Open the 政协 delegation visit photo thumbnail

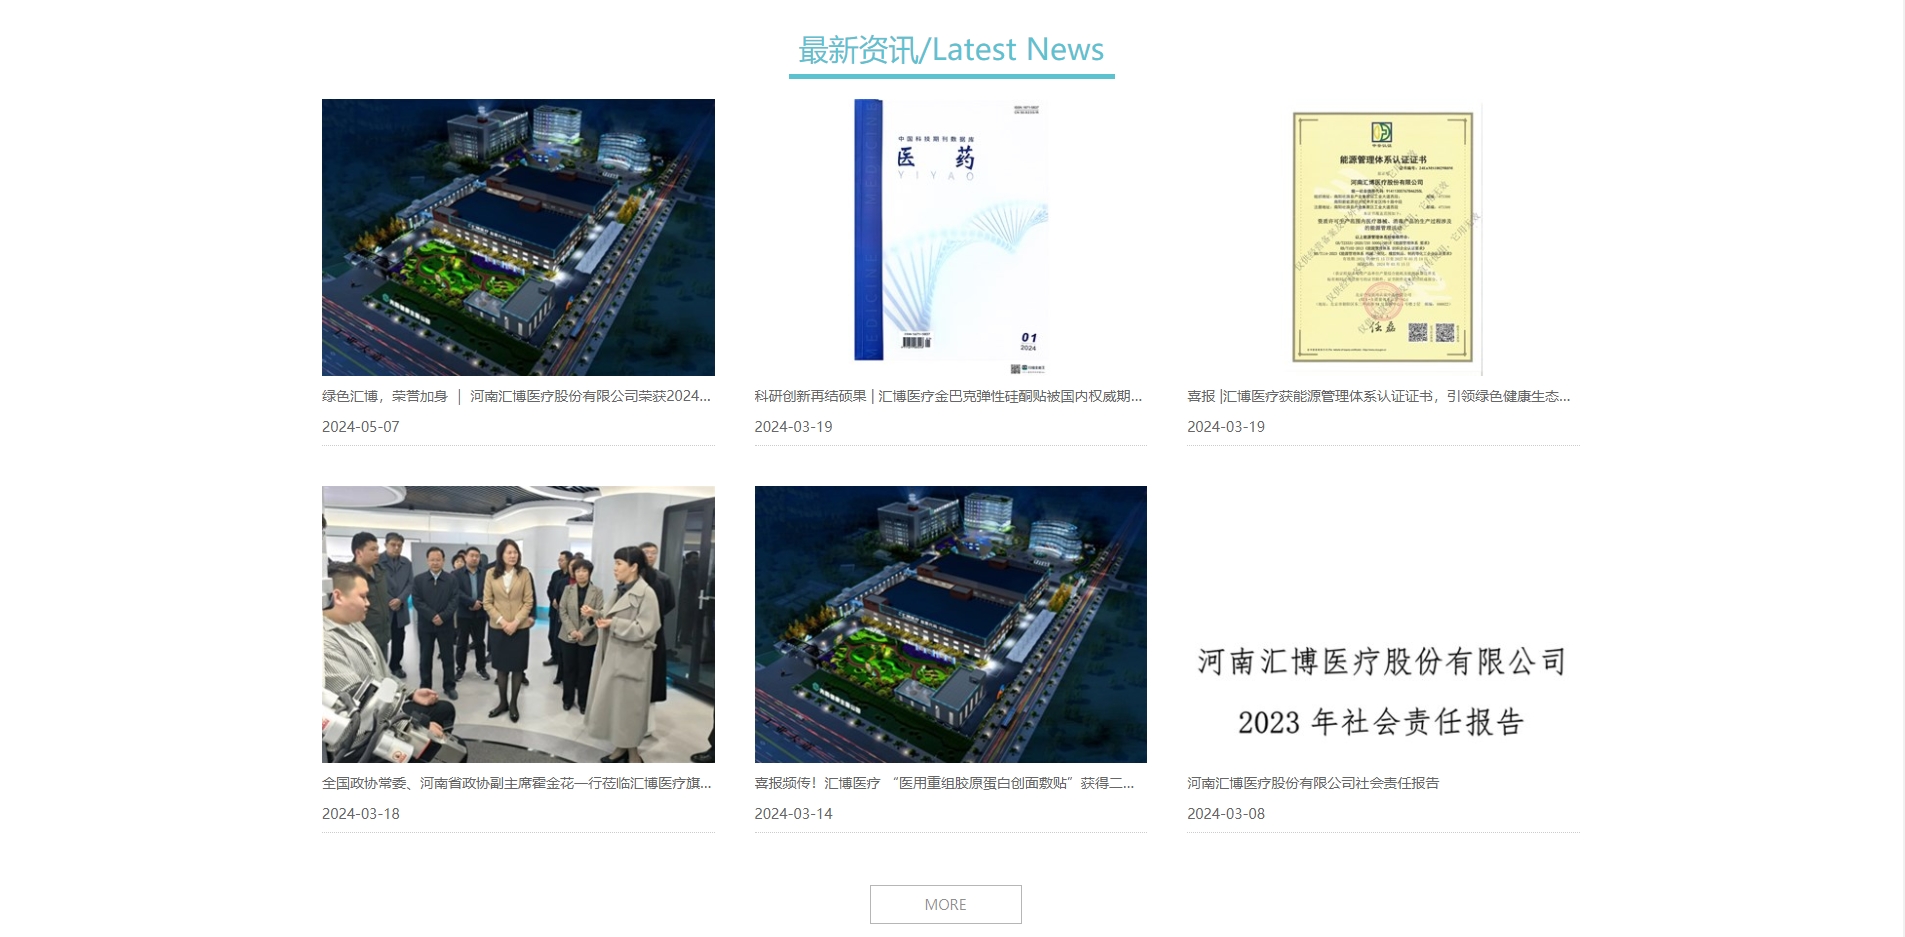(x=518, y=624)
